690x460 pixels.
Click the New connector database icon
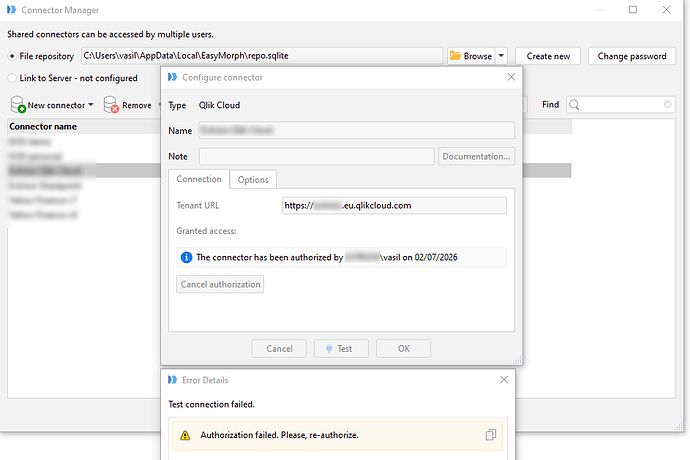(18, 105)
